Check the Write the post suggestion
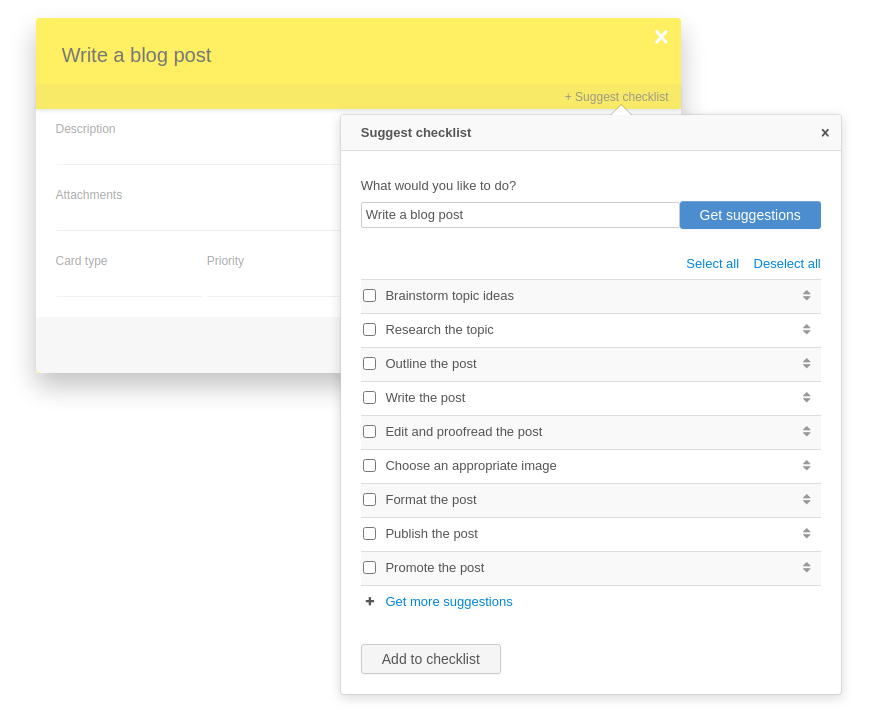Image resolution: width=874 pixels, height=715 pixels. coord(369,397)
